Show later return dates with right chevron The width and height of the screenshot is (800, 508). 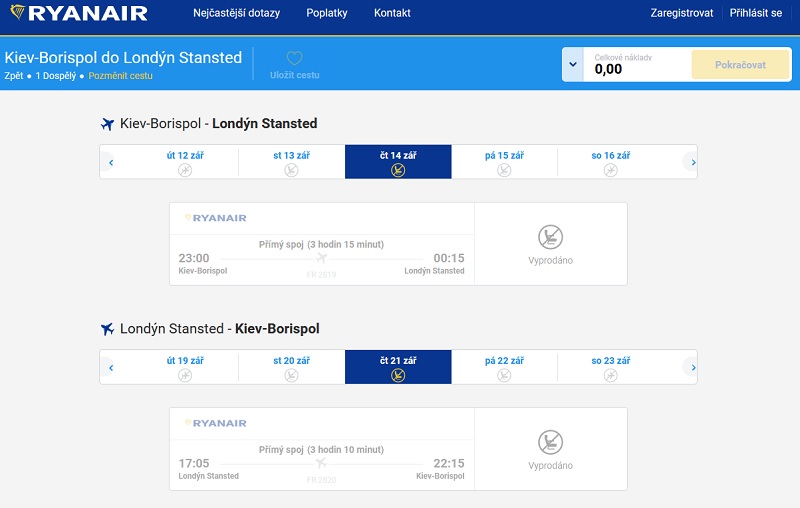point(693,367)
